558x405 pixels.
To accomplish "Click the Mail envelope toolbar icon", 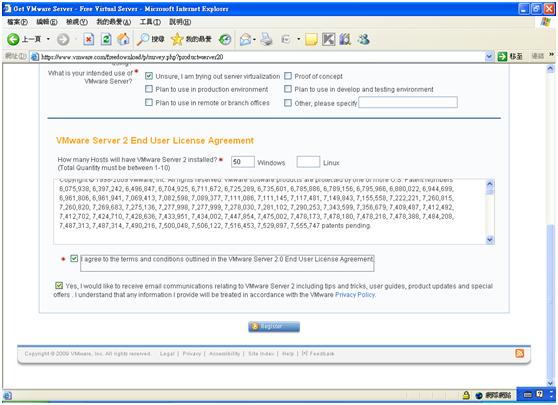I will [x=245, y=39].
